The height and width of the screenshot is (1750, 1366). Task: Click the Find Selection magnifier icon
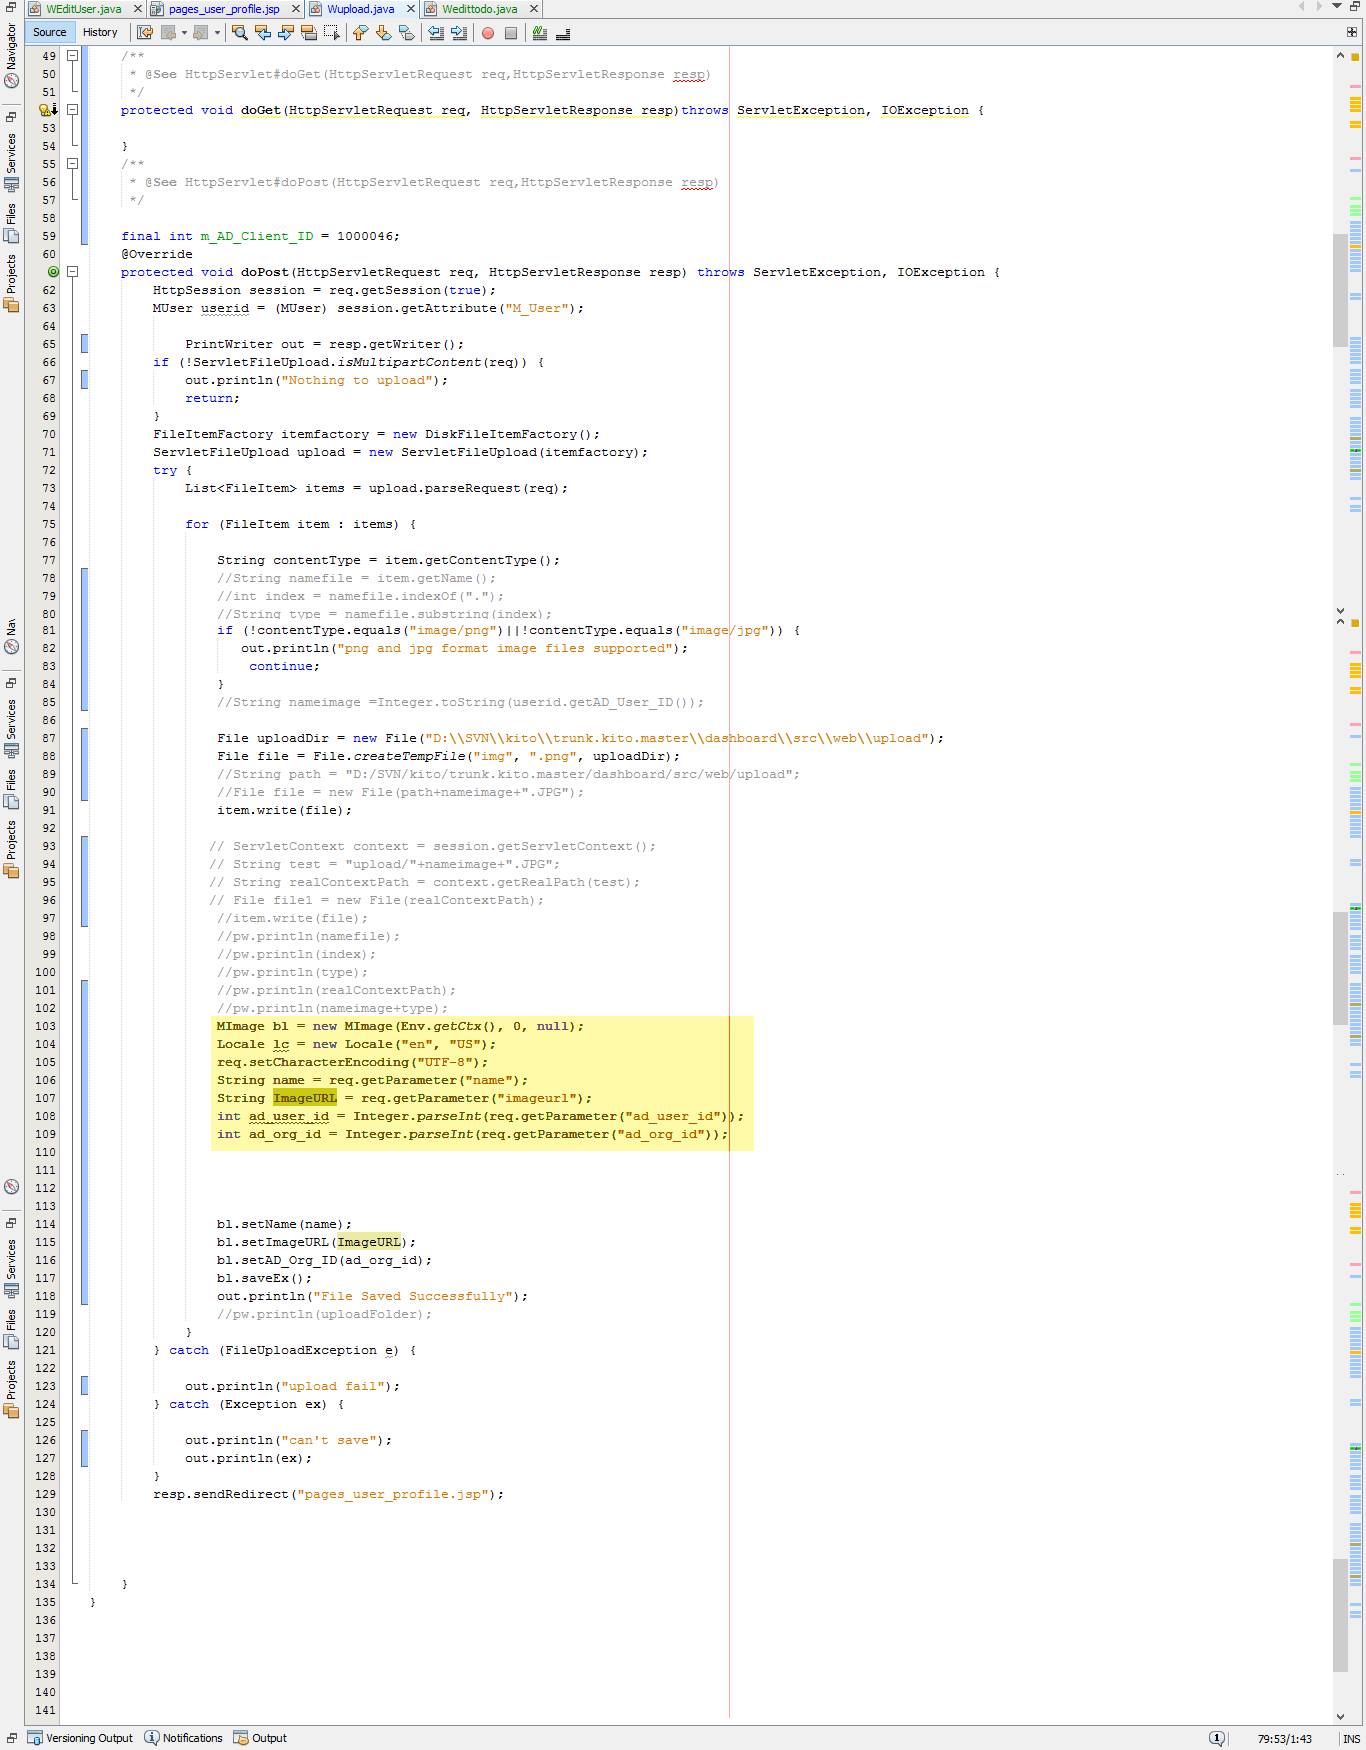(x=240, y=32)
